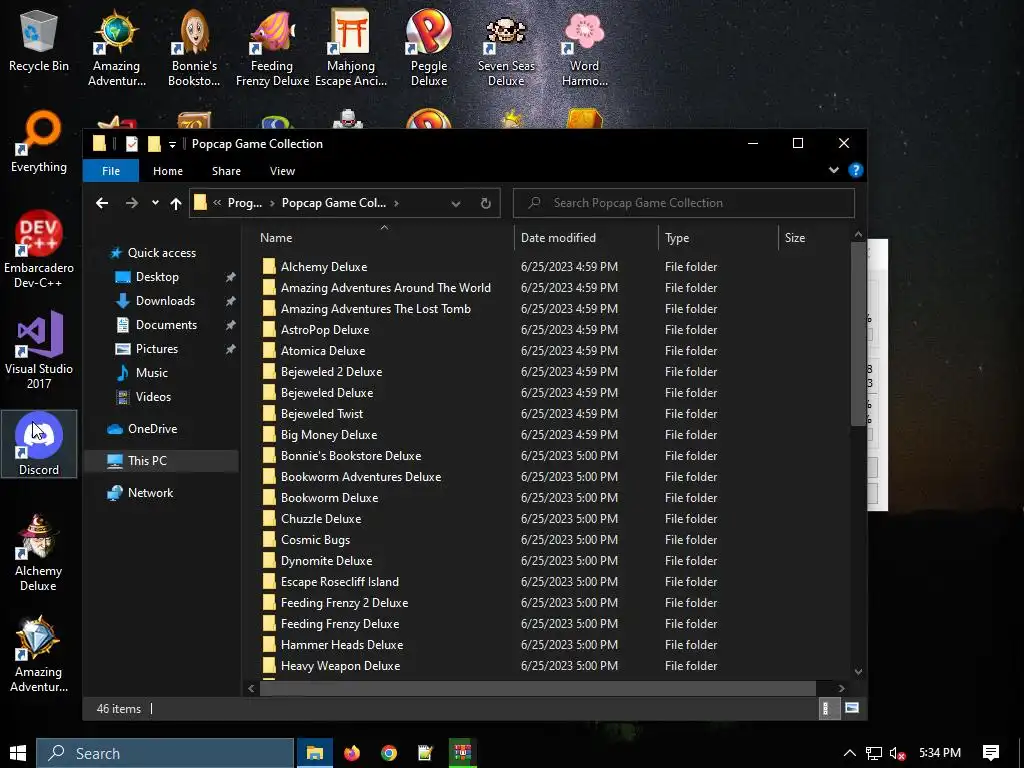Select OneDrive in navigation pane

click(152, 429)
